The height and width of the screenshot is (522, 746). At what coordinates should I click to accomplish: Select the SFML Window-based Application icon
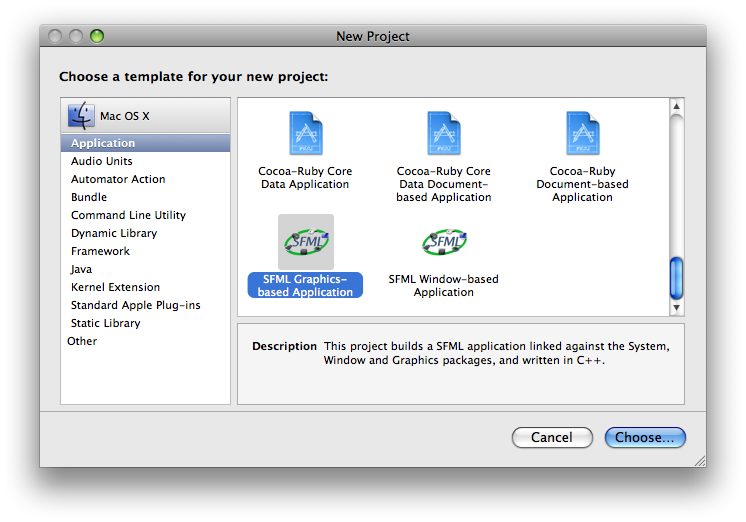coord(443,242)
